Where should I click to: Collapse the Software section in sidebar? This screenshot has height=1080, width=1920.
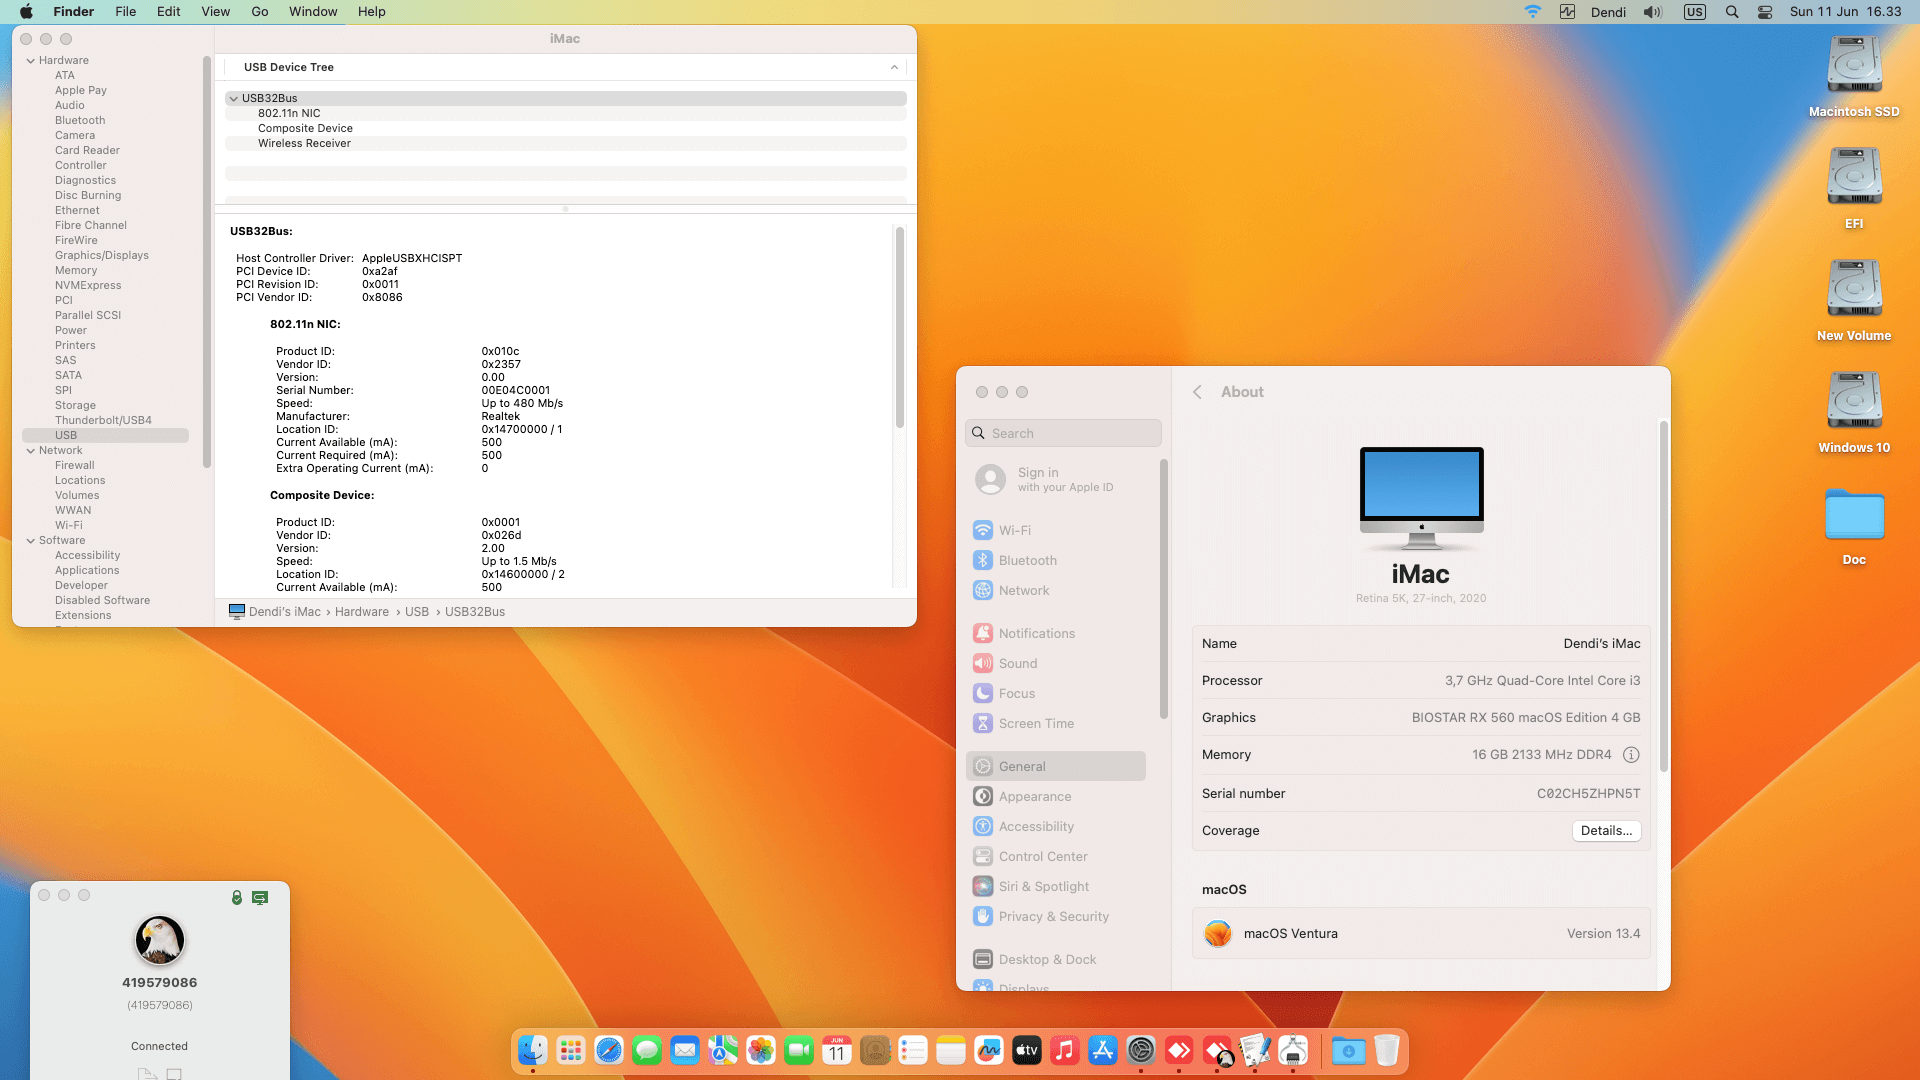(30, 541)
